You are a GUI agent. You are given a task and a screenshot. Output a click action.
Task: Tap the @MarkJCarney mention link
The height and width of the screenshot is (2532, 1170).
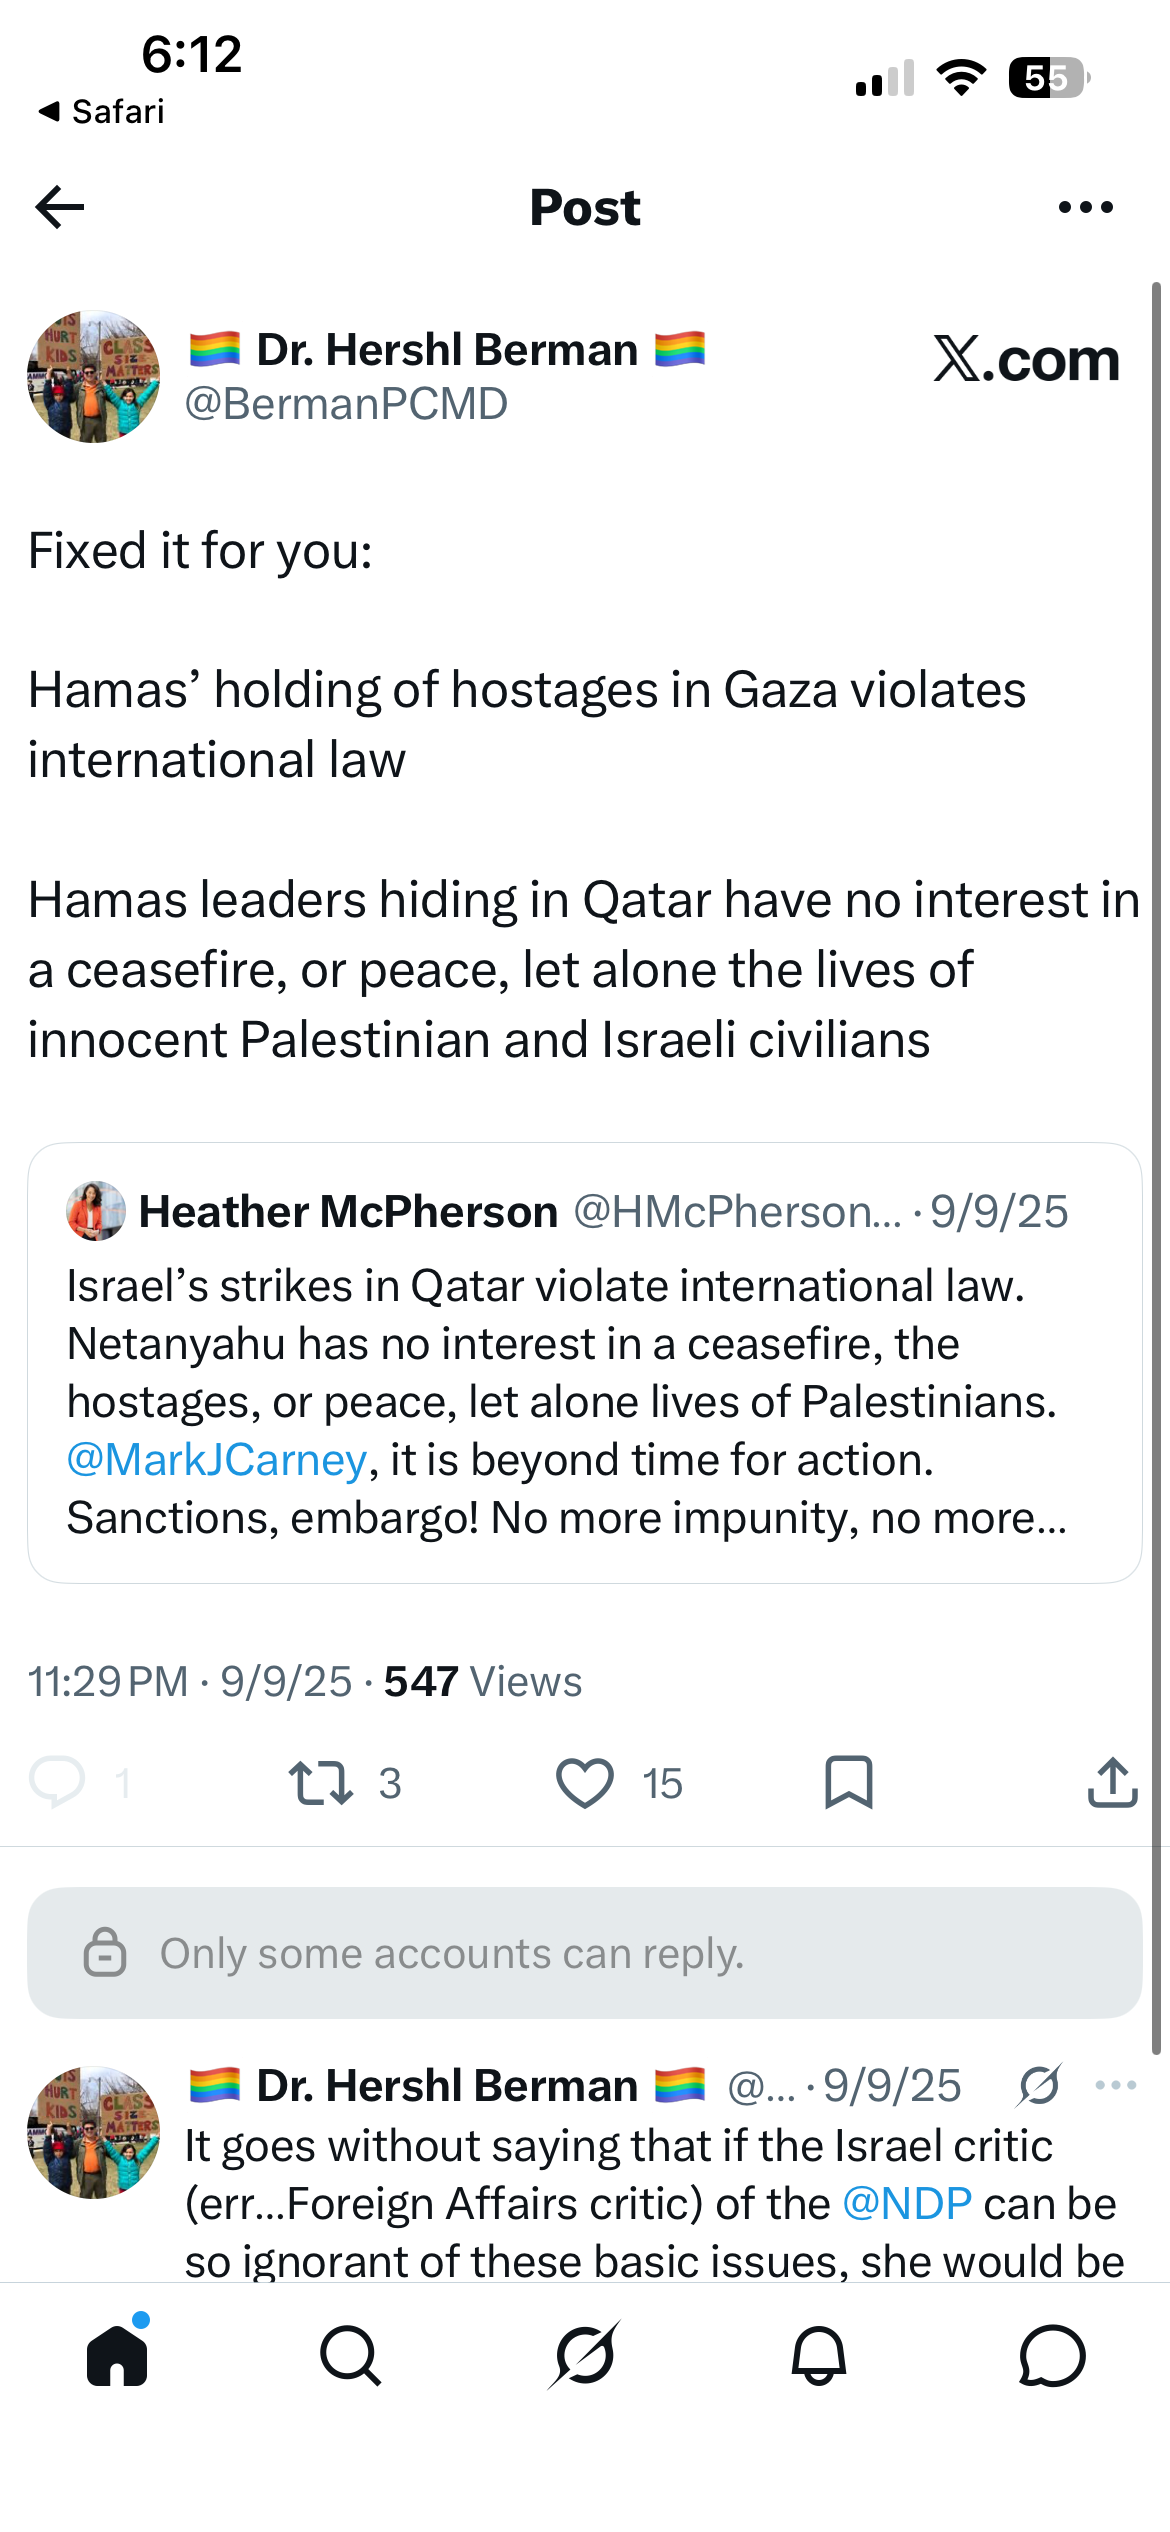pos(217,1460)
